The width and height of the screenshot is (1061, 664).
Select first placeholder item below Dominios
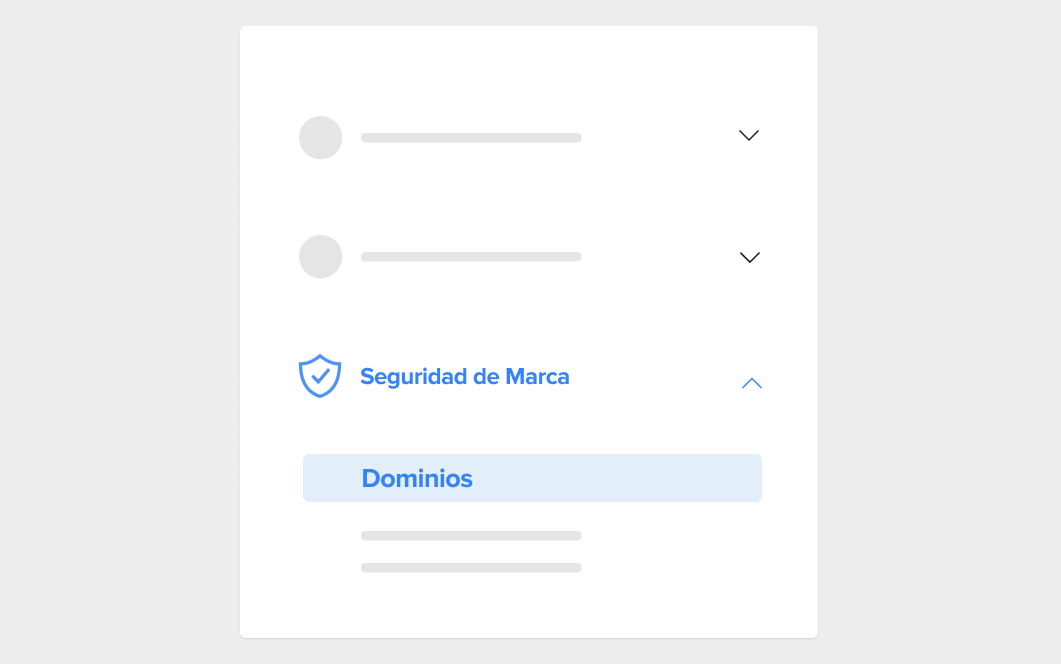tap(471, 535)
